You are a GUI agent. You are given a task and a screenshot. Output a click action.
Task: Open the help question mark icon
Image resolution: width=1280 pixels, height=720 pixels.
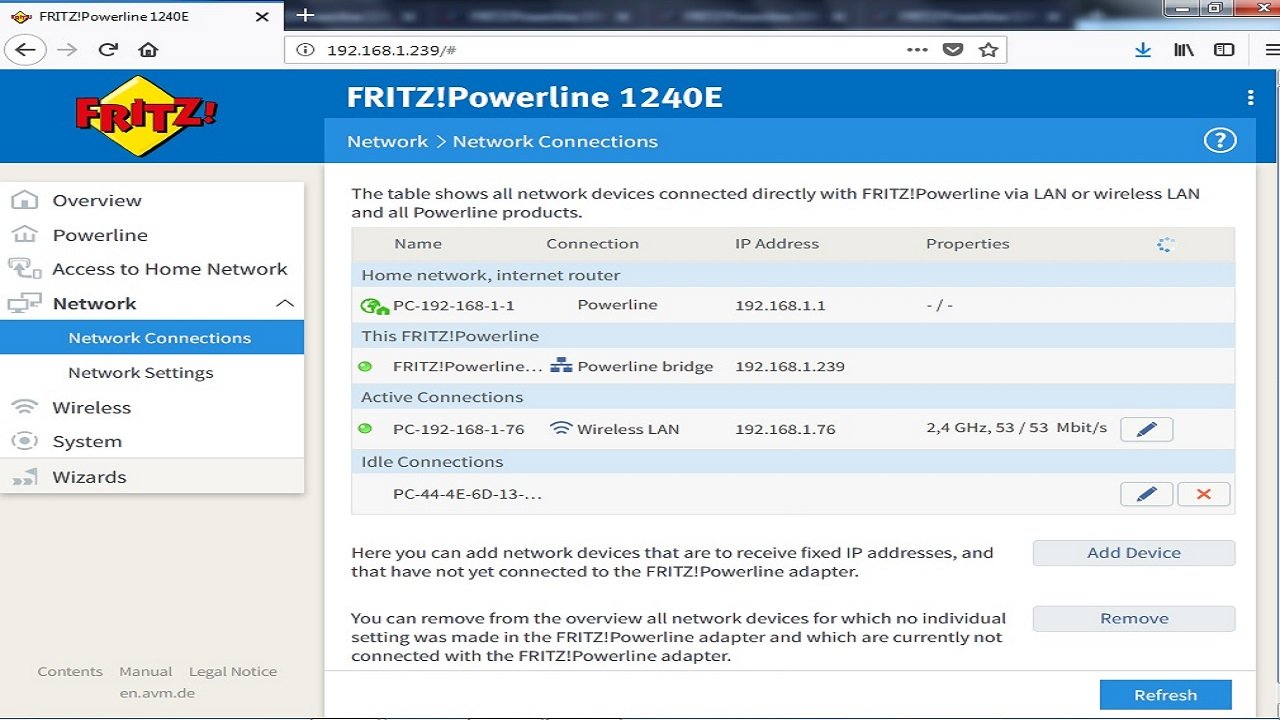tap(1220, 141)
